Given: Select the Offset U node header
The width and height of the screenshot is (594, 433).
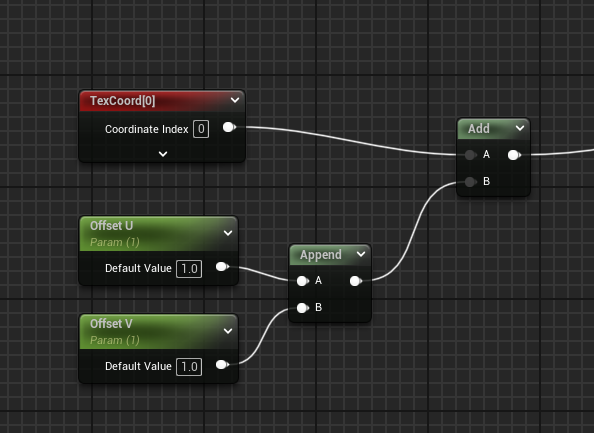Looking at the screenshot, I should [159, 233].
